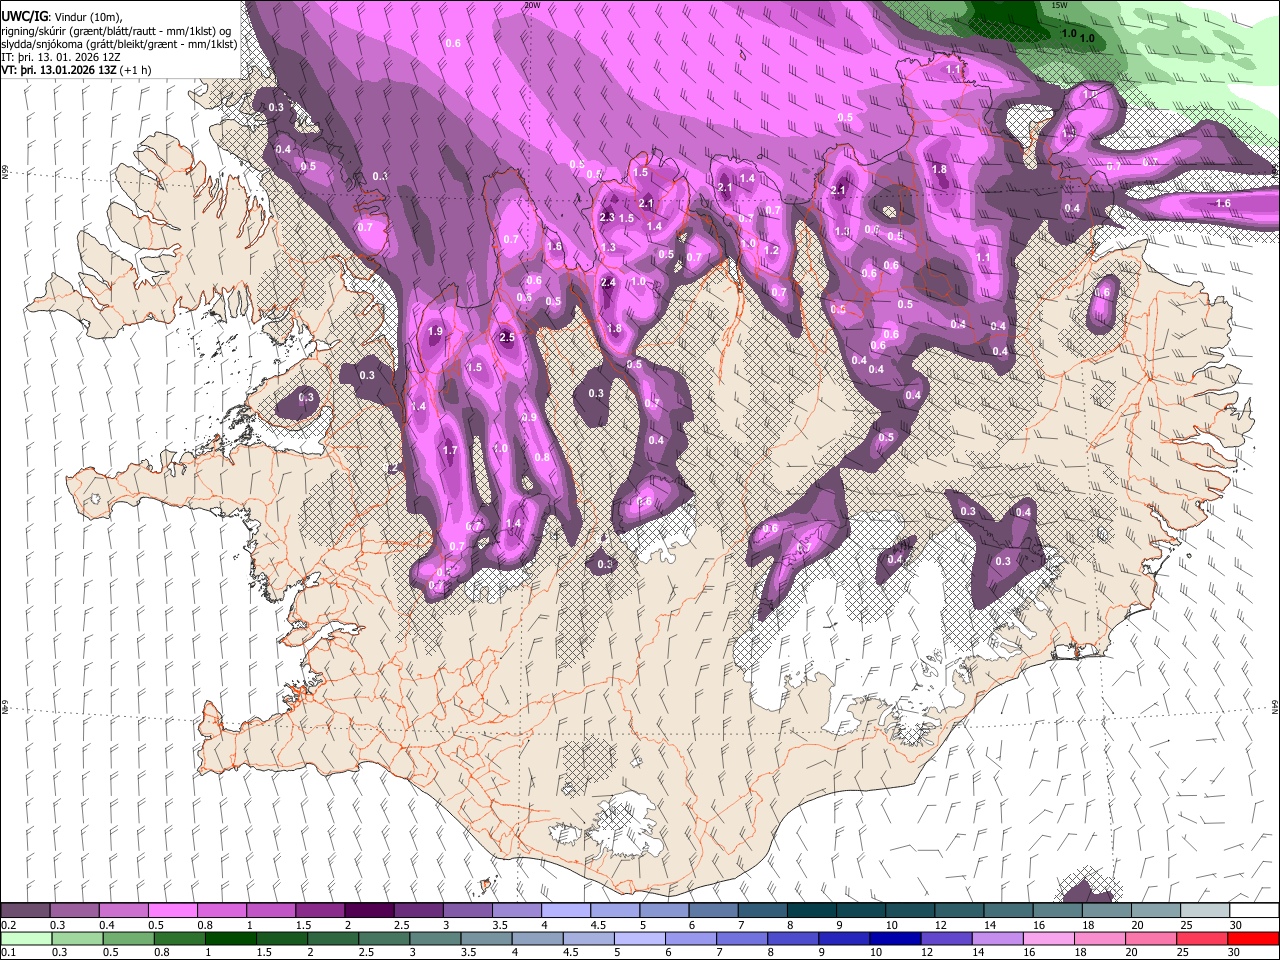This screenshot has height=960, width=1280.
Task: Select the darkest purple 2 swatch in top legend row
Action: tap(368, 911)
